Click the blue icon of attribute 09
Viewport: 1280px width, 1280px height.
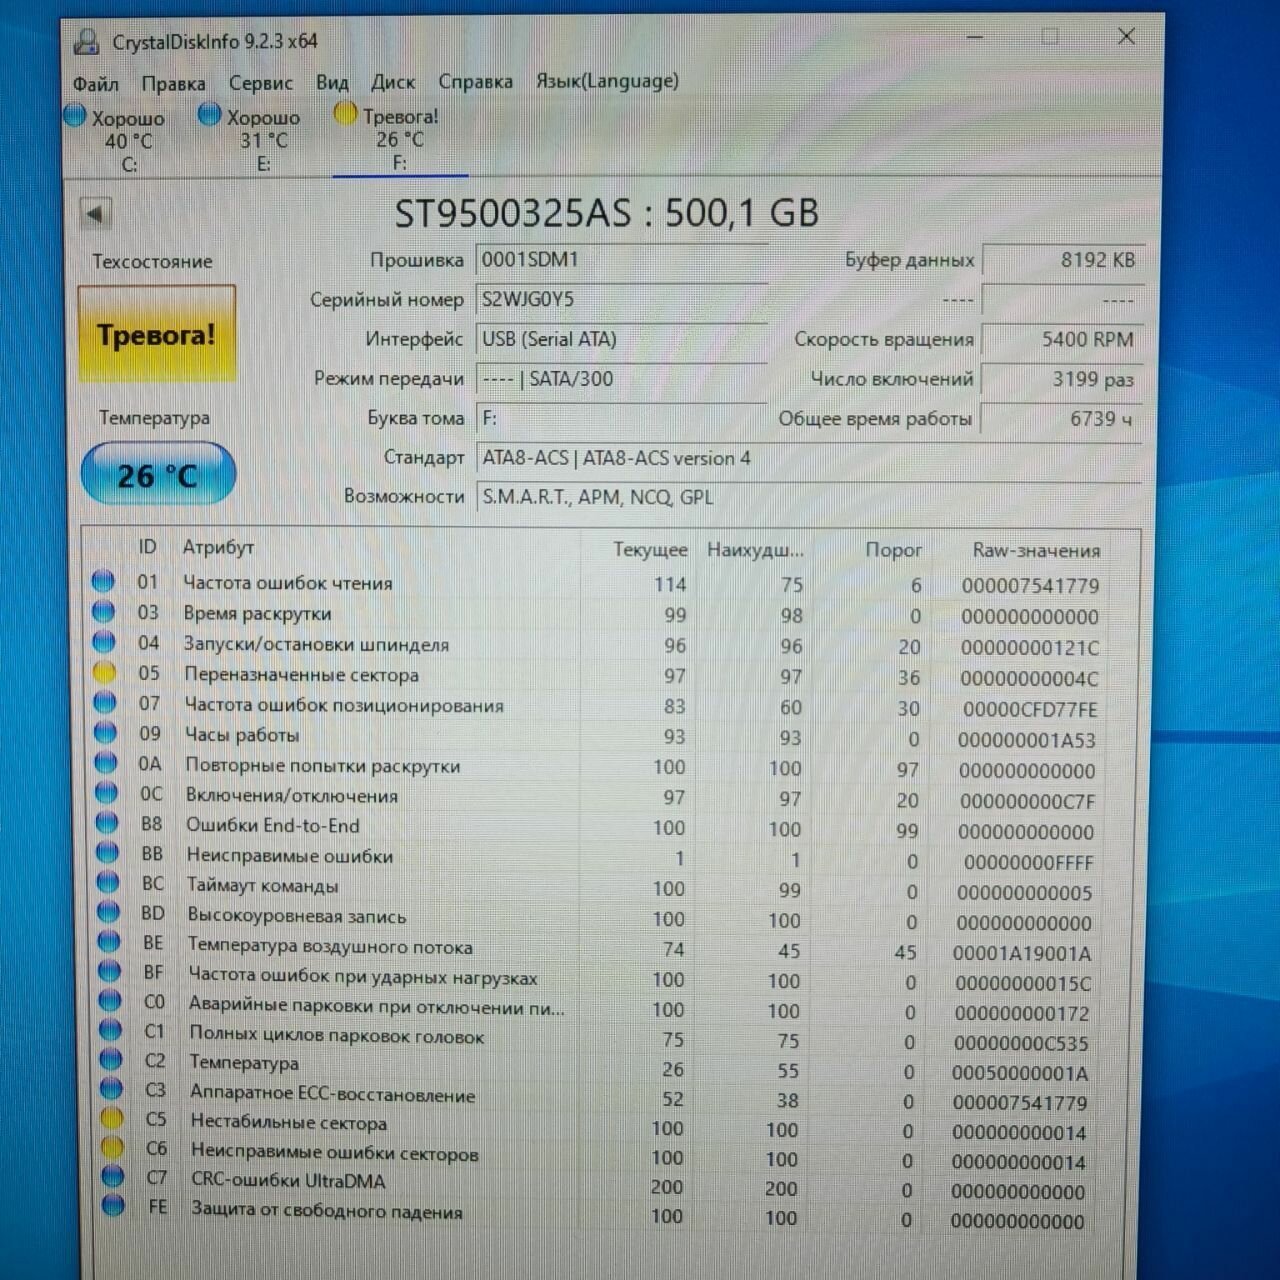pos(105,733)
